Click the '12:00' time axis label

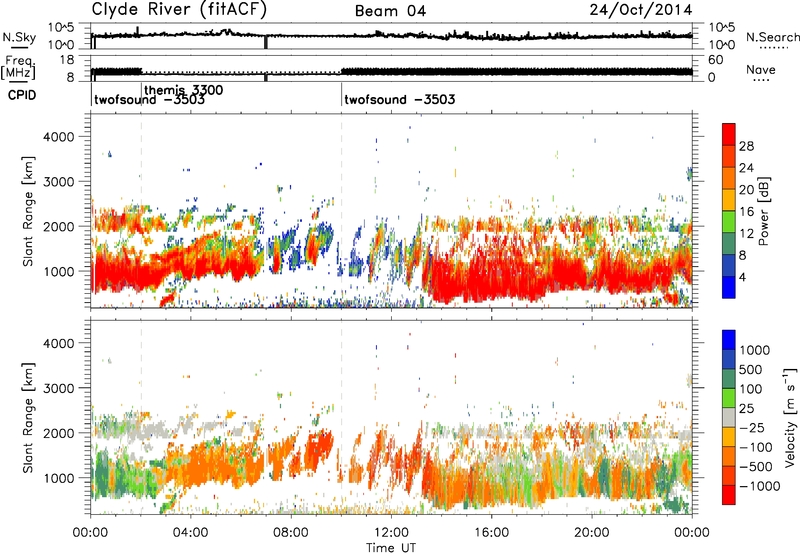[x=391, y=533]
